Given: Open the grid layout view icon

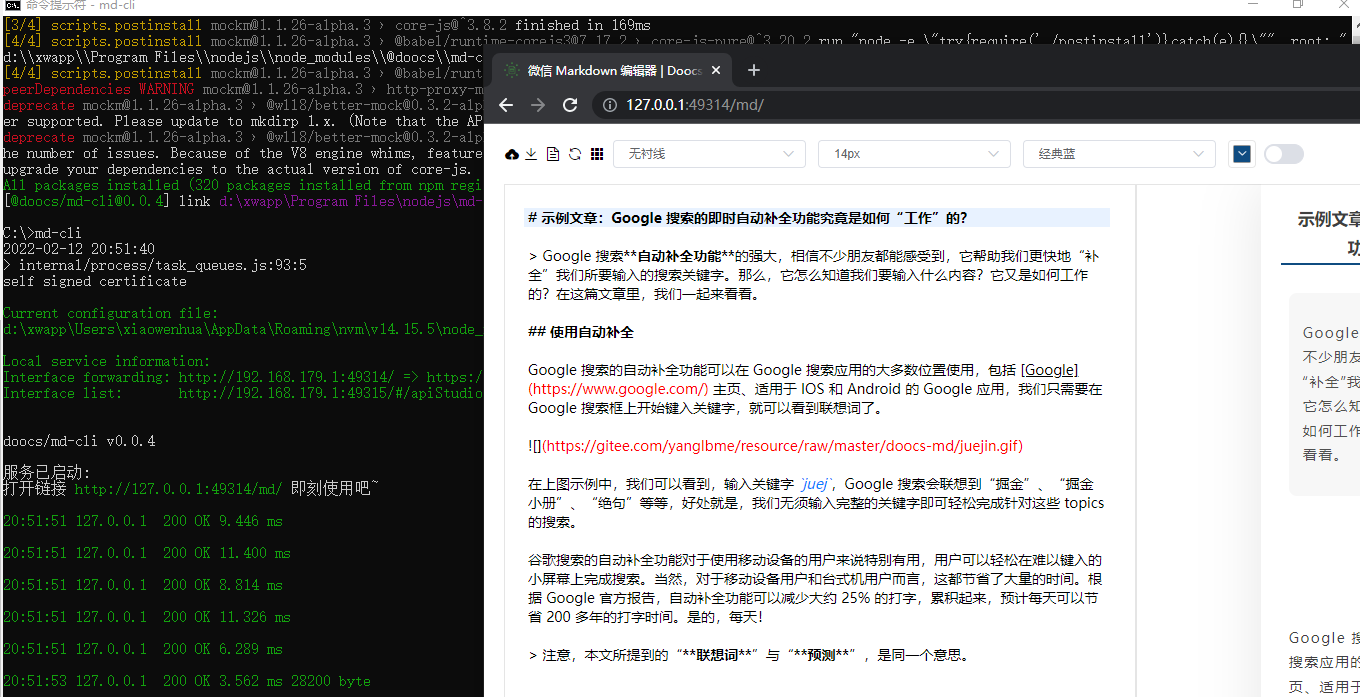Looking at the screenshot, I should (x=595, y=154).
